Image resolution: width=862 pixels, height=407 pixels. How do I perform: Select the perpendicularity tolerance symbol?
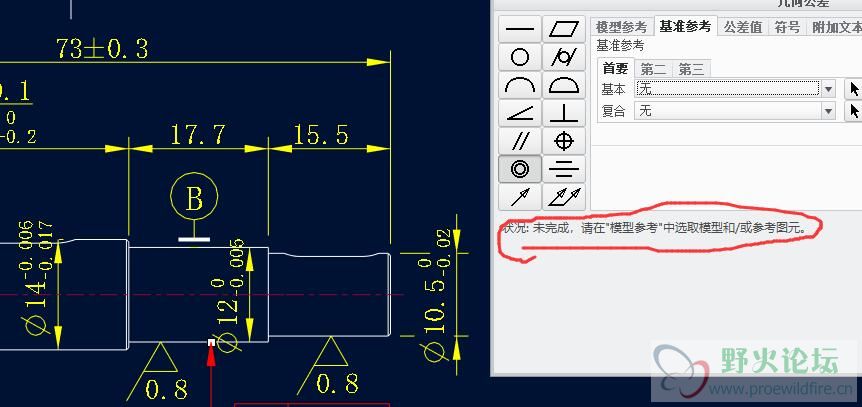(564, 113)
